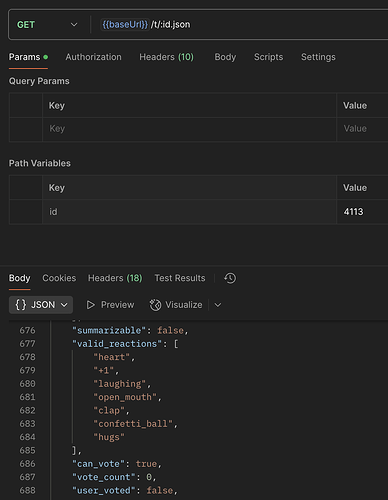The image size is (388, 500).
Task: Click the Preview button
Action: pyautogui.click(x=110, y=305)
